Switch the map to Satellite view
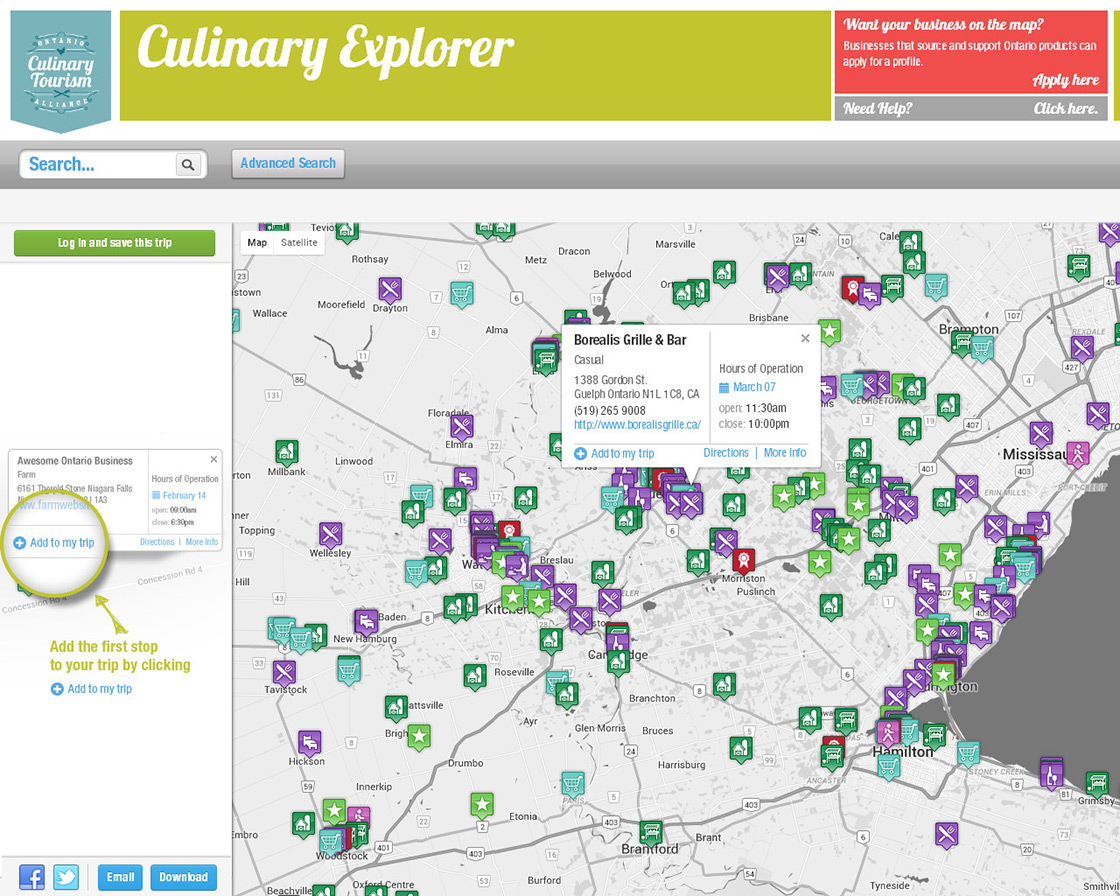The image size is (1120, 896). (x=299, y=243)
